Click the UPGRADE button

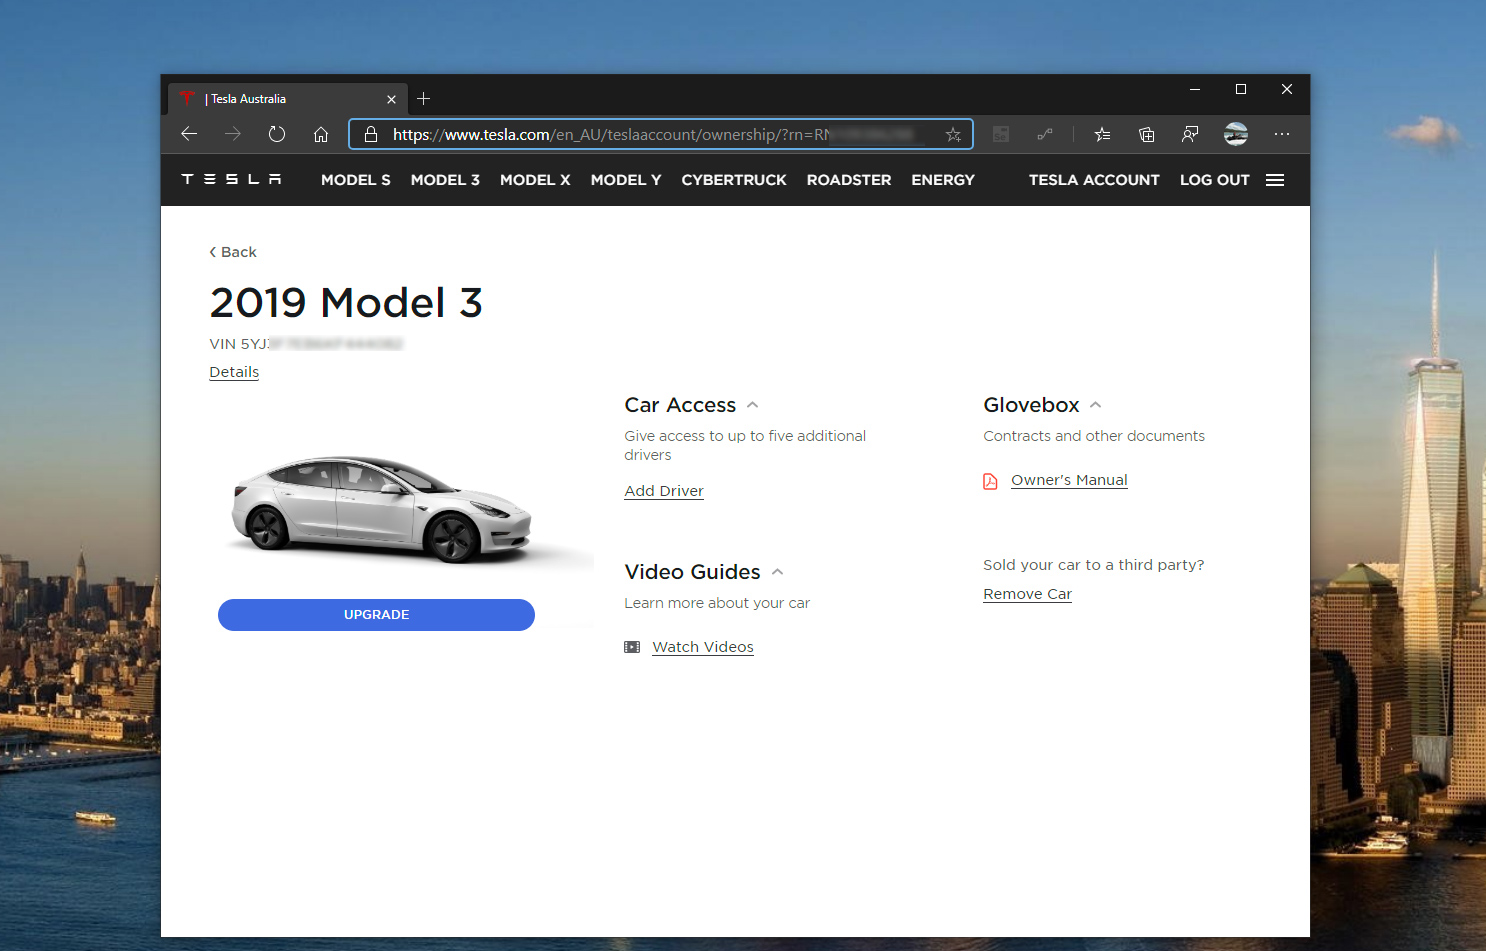376,614
